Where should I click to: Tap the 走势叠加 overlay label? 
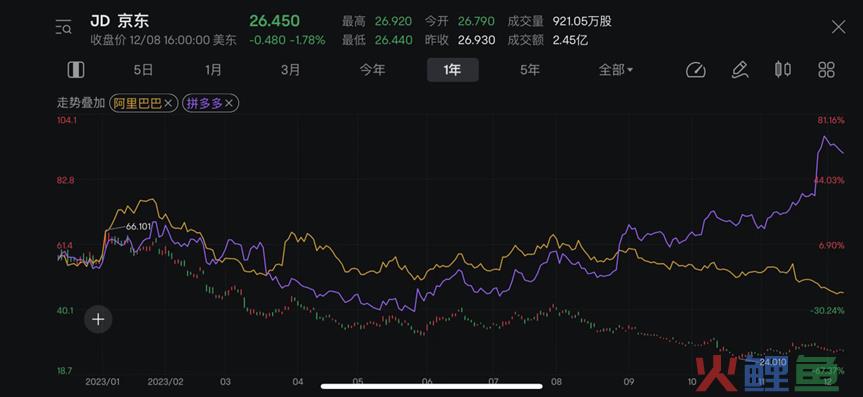point(81,103)
